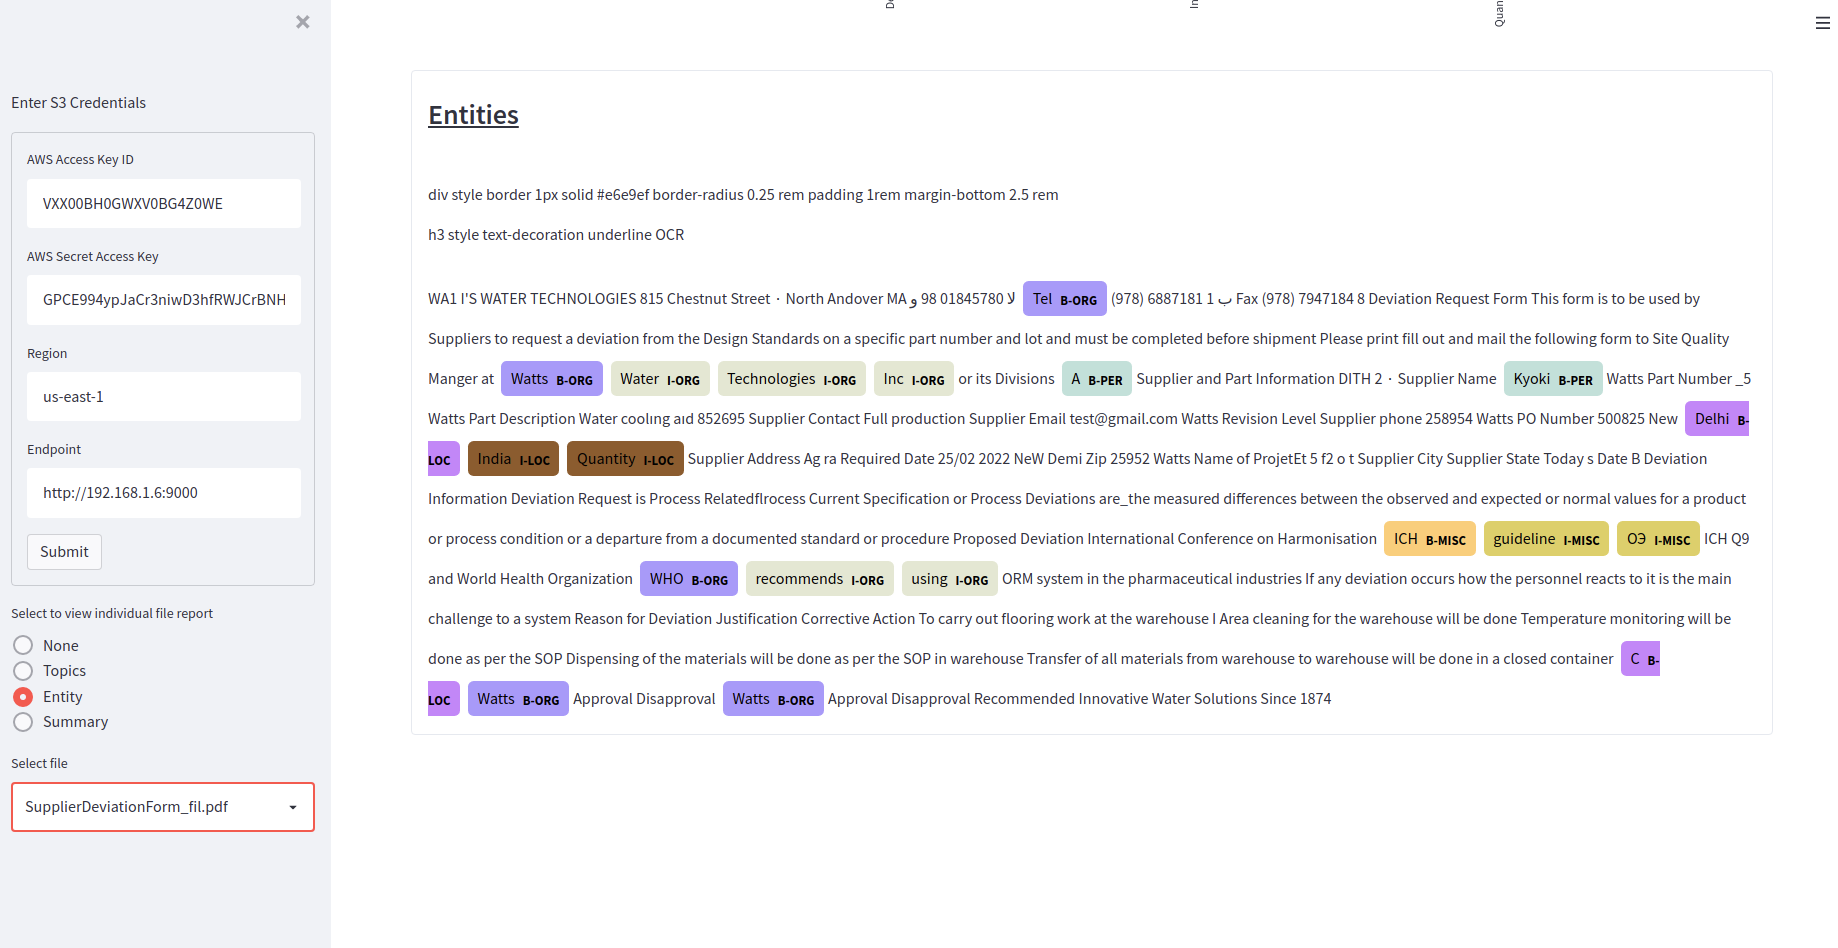Click the recommends I-ORG entity tag
Viewport: 1838px width, 948px height.
[x=820, y=579]
